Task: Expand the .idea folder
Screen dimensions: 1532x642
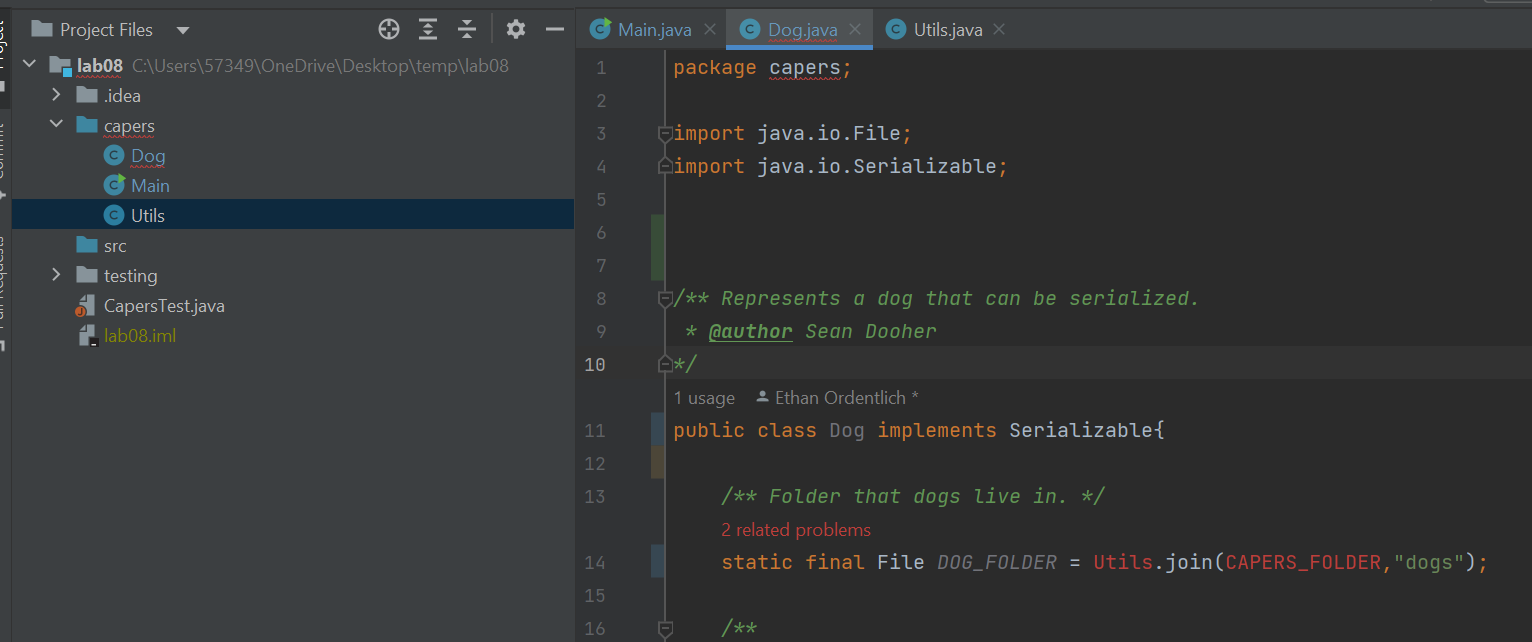Action: [x=57, y=96]
